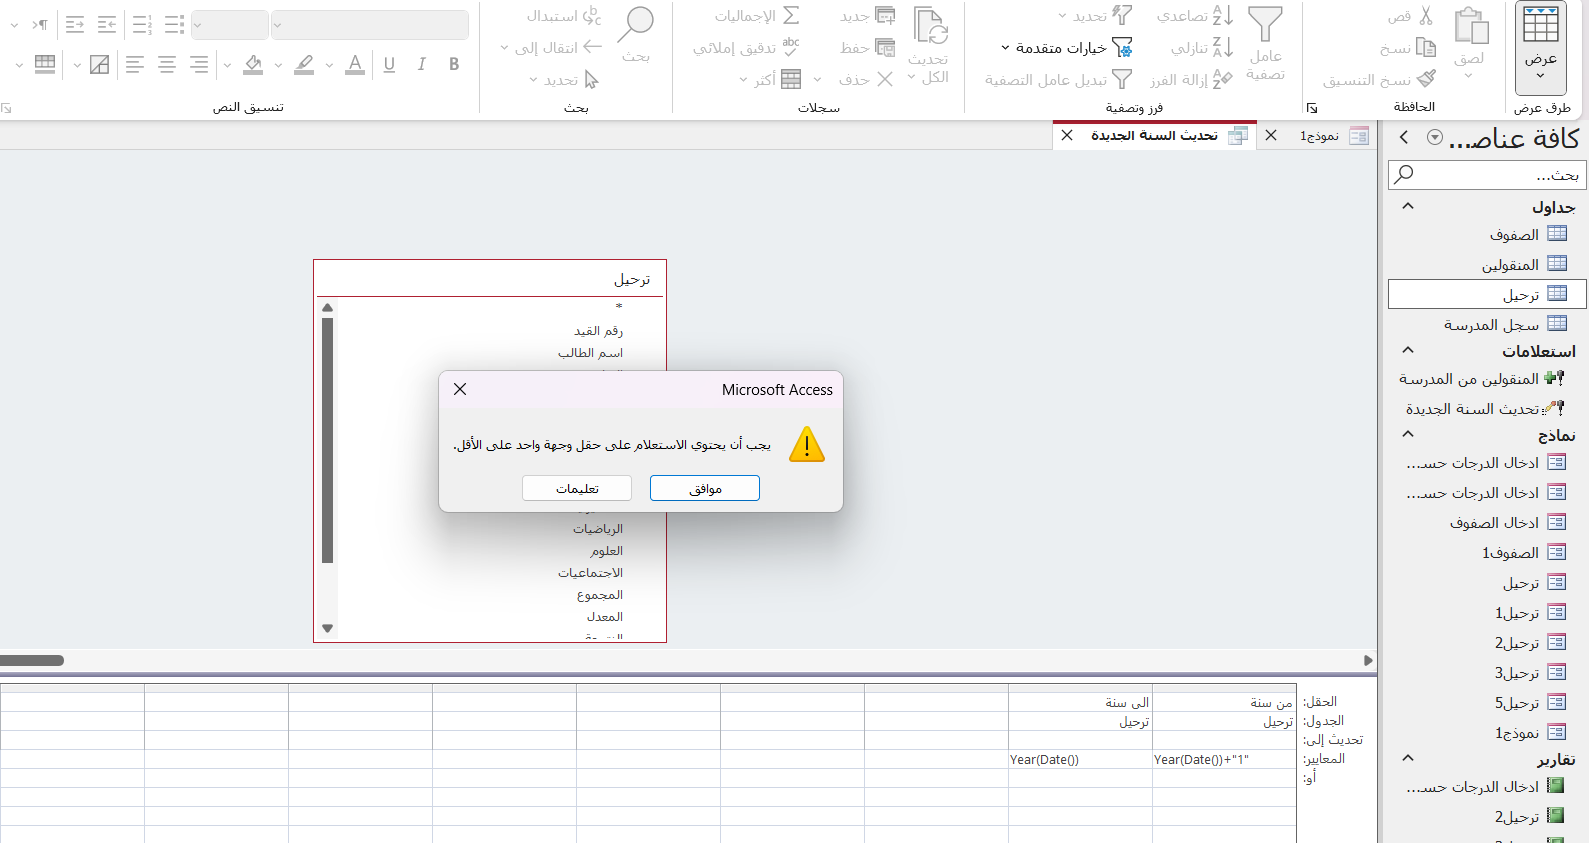Click the Sort Descending icon (تنازلي)
Viewport: 1589px width, 843px height.
click(1222, 47)
